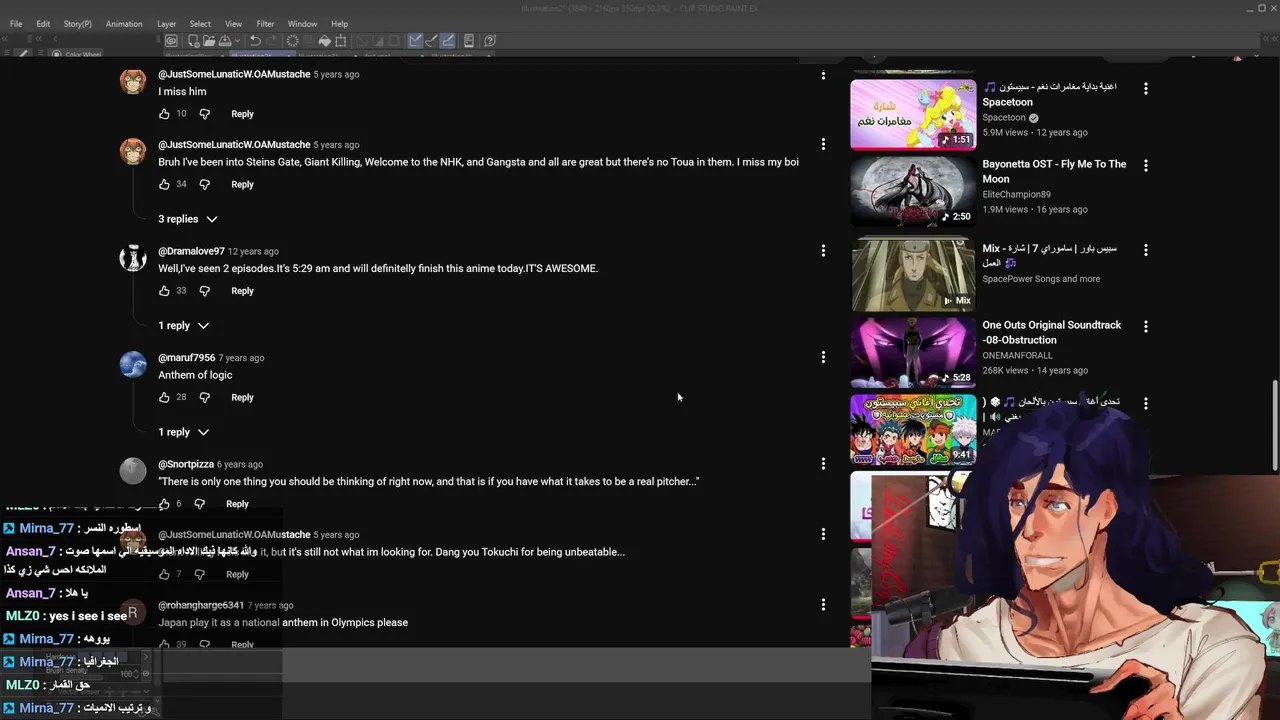Image resolution: width=1280 pixels, height=720 pixels.
Task: Click 'SpacePower Songs and more' text
Action: coord(1041,279)
